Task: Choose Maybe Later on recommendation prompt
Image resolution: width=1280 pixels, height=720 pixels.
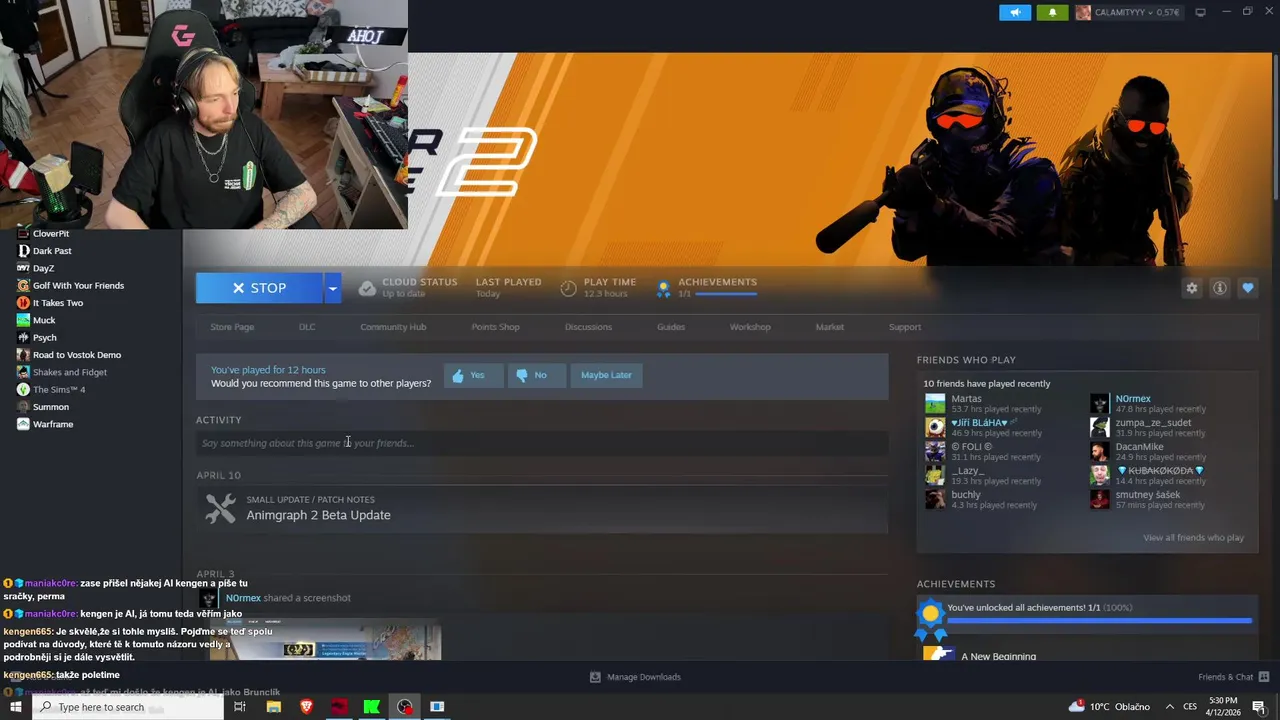Action: pyautogui.click(x=606, y=375)
